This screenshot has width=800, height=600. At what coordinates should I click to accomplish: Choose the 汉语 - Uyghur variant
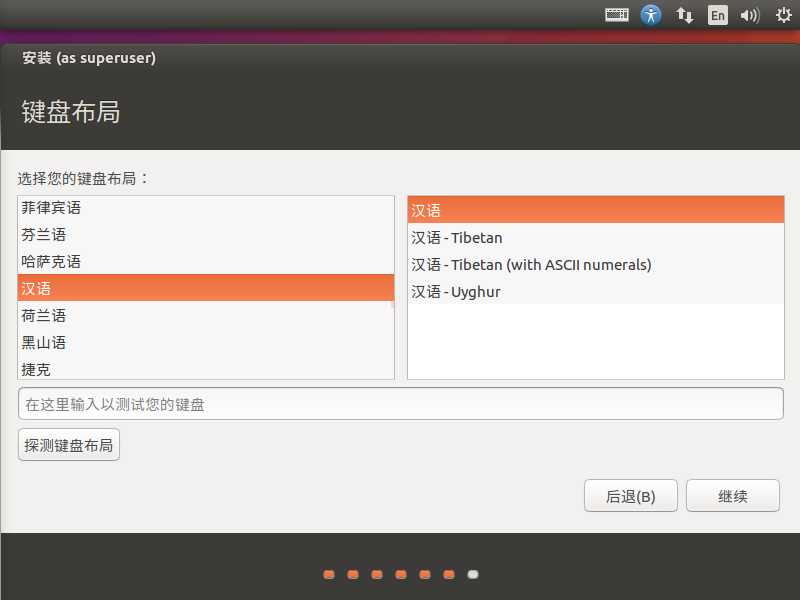pyautogui.click(x=595, y=292)
